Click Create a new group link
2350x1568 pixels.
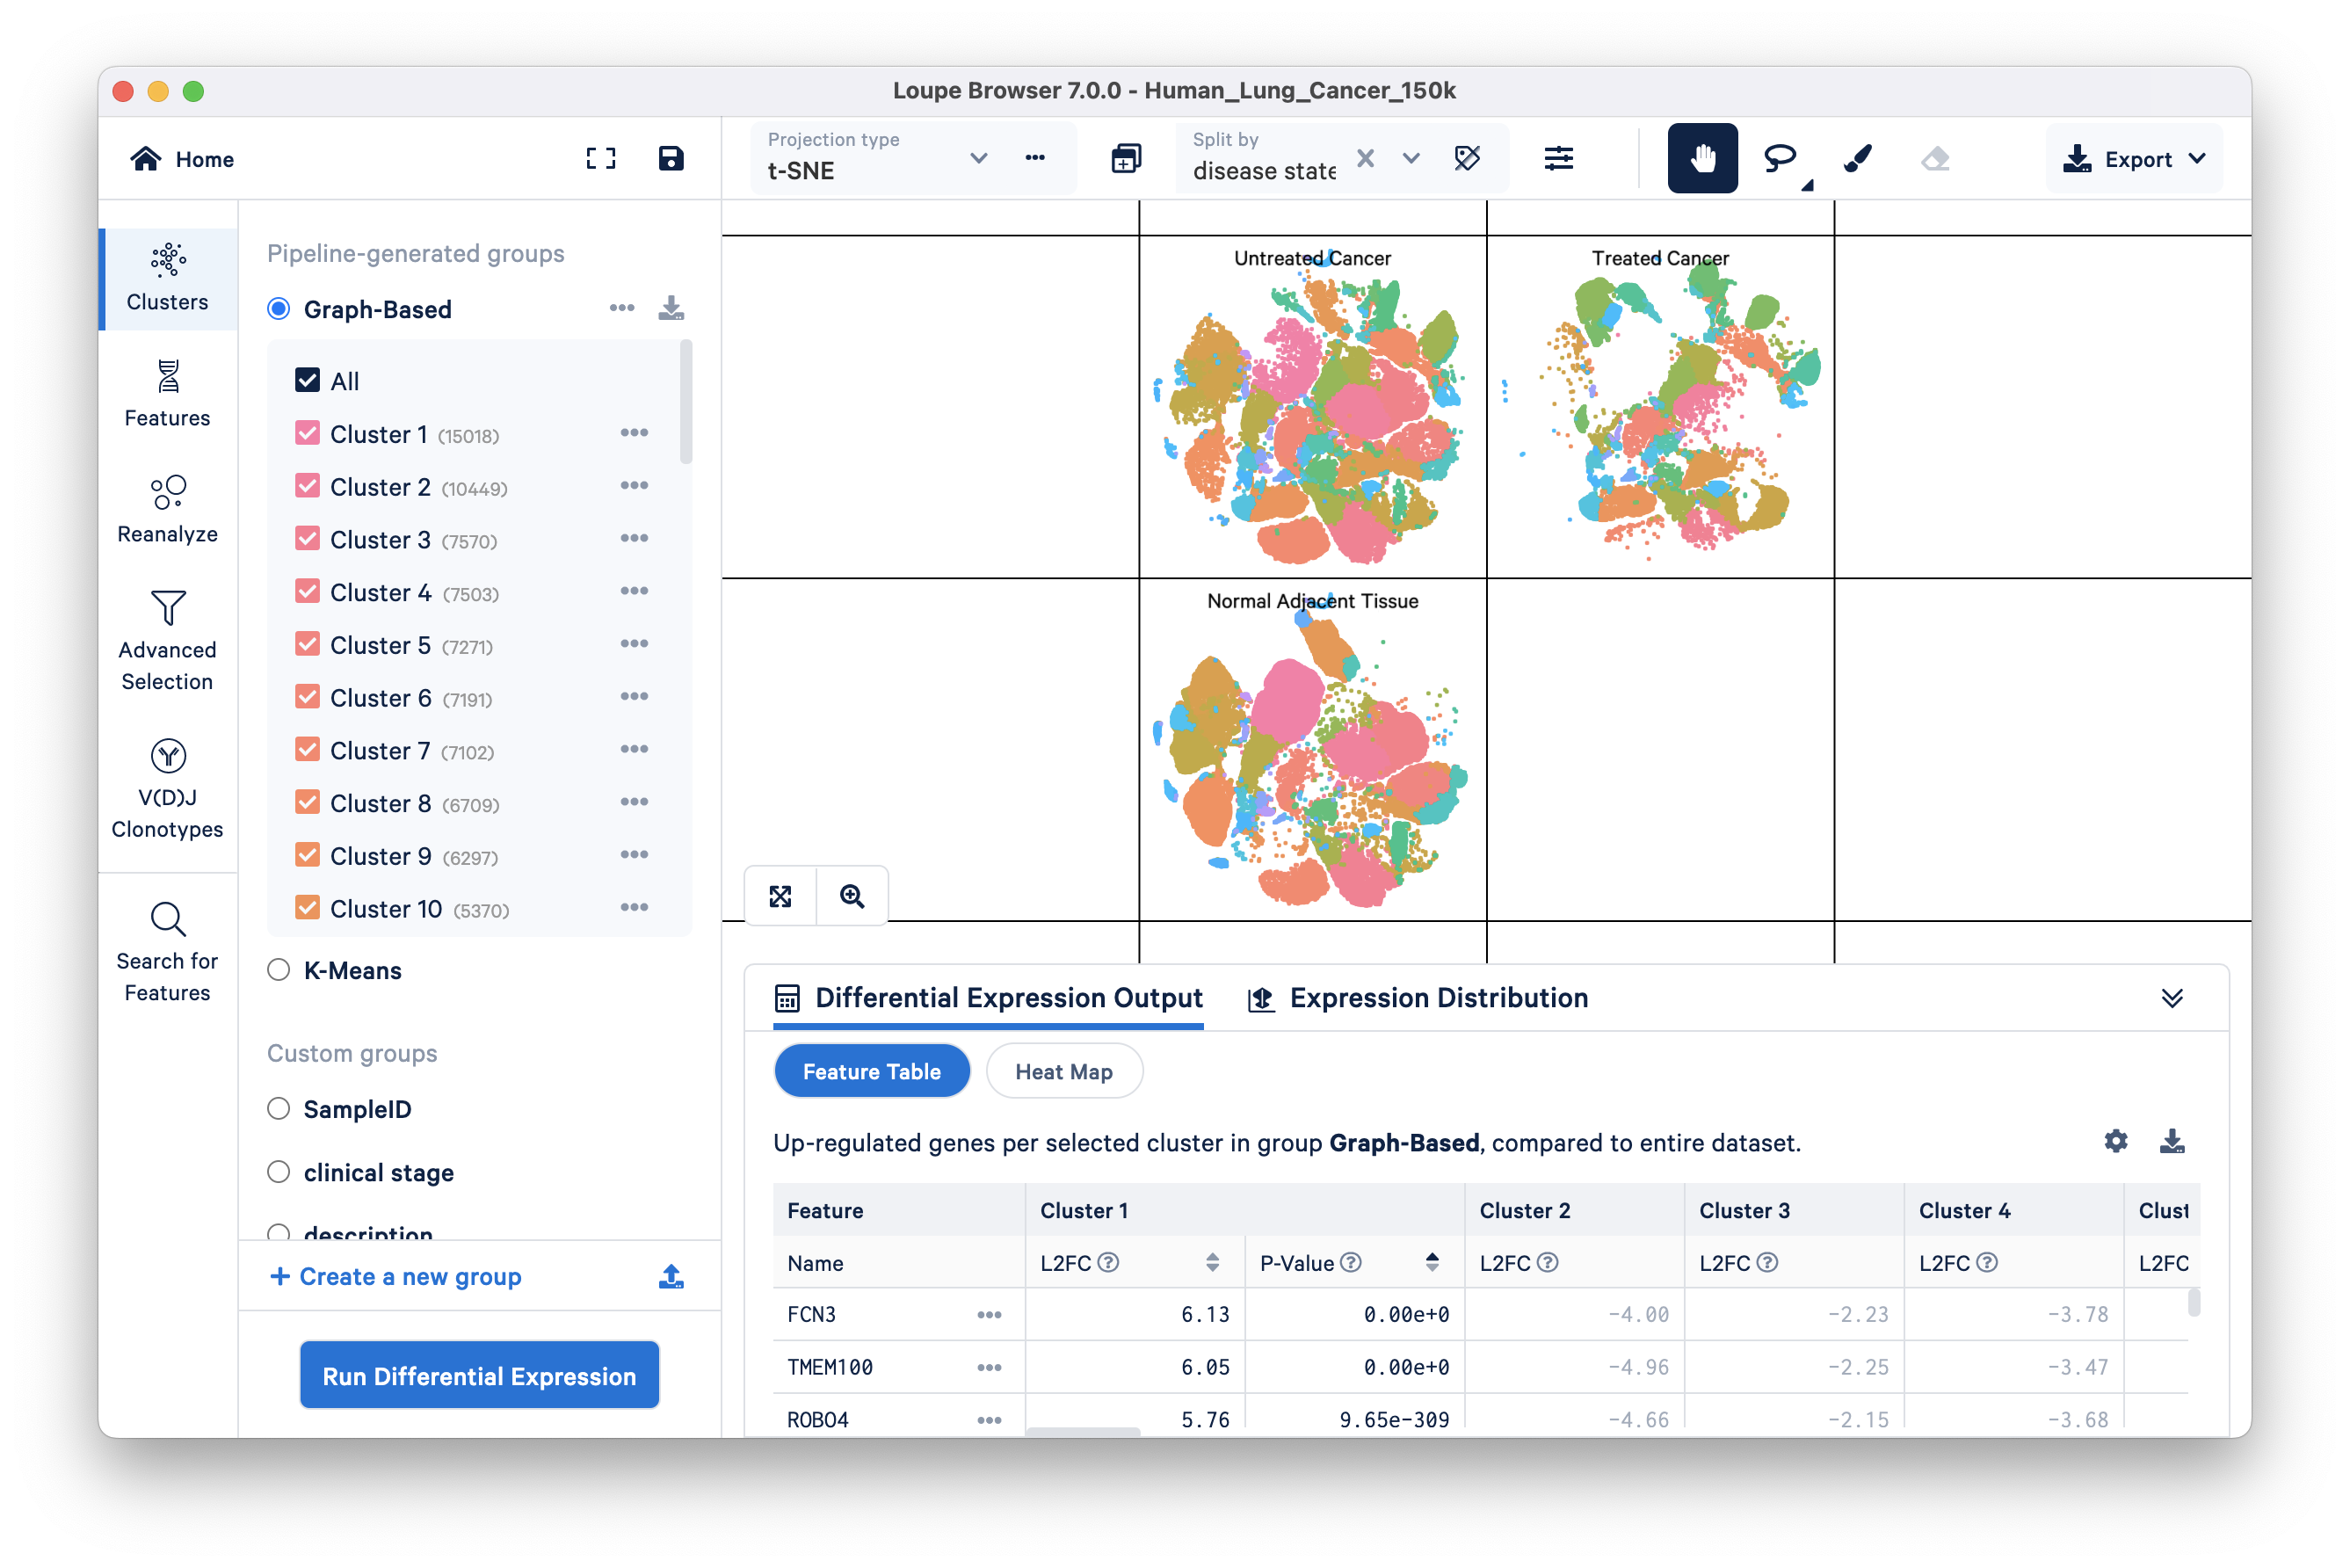tap(396, 1276)
